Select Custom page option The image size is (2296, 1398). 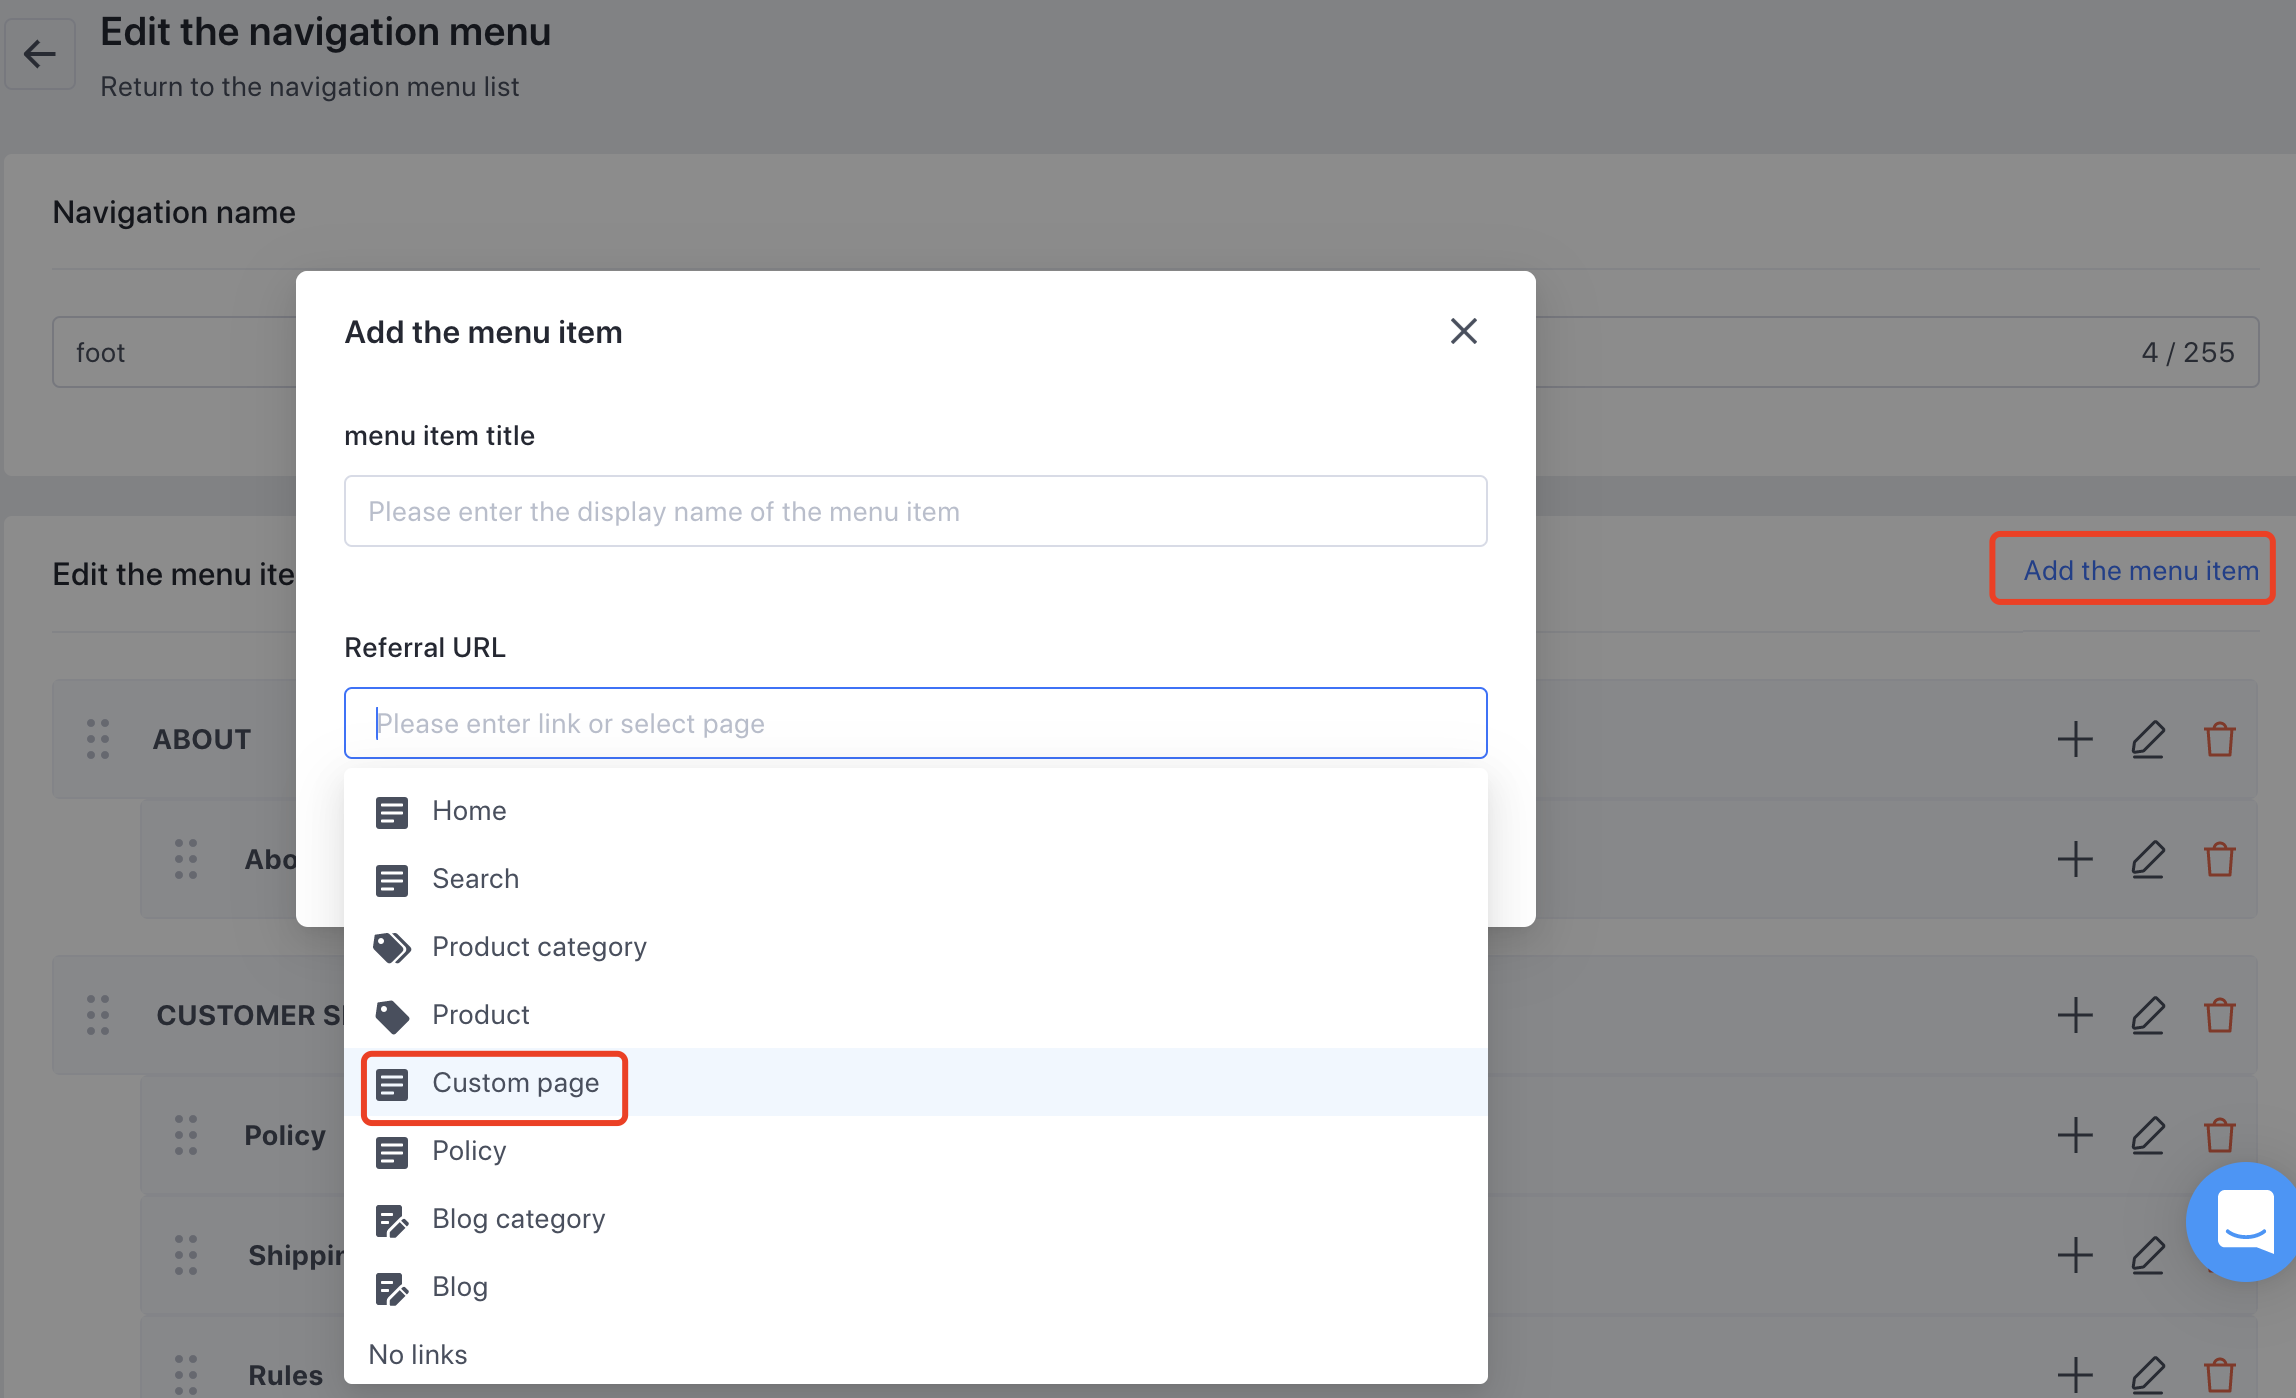[x=515, y=1083]
